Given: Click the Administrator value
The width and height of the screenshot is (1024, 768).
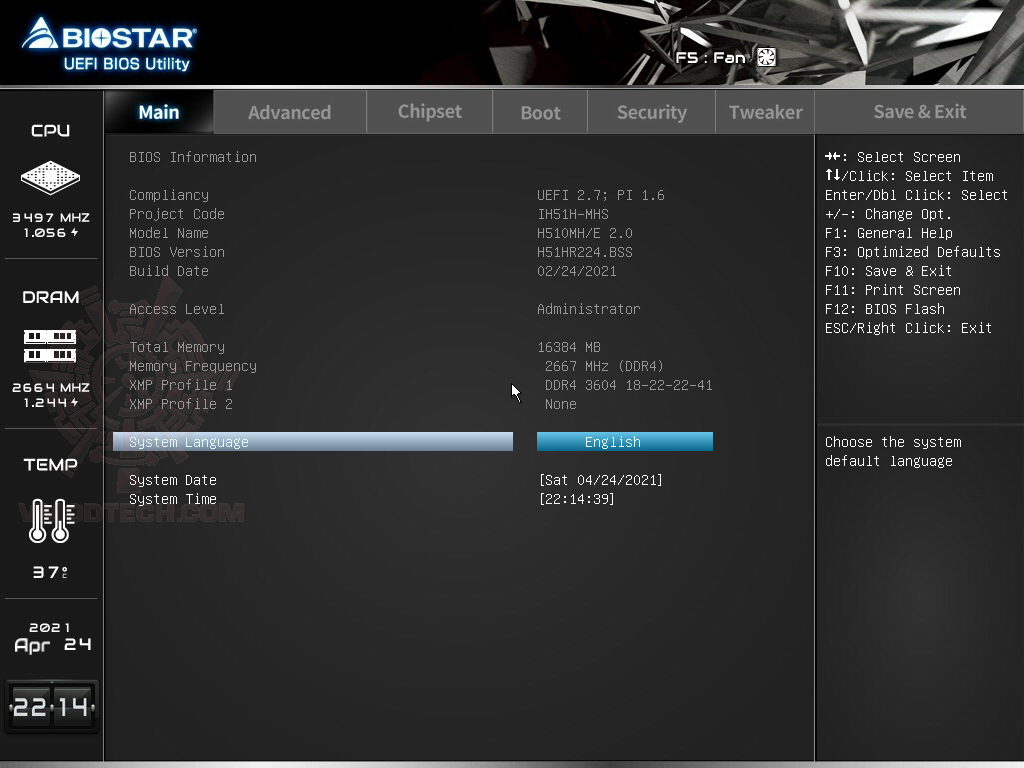Looking at the screenshot, I should pos(588,309).
